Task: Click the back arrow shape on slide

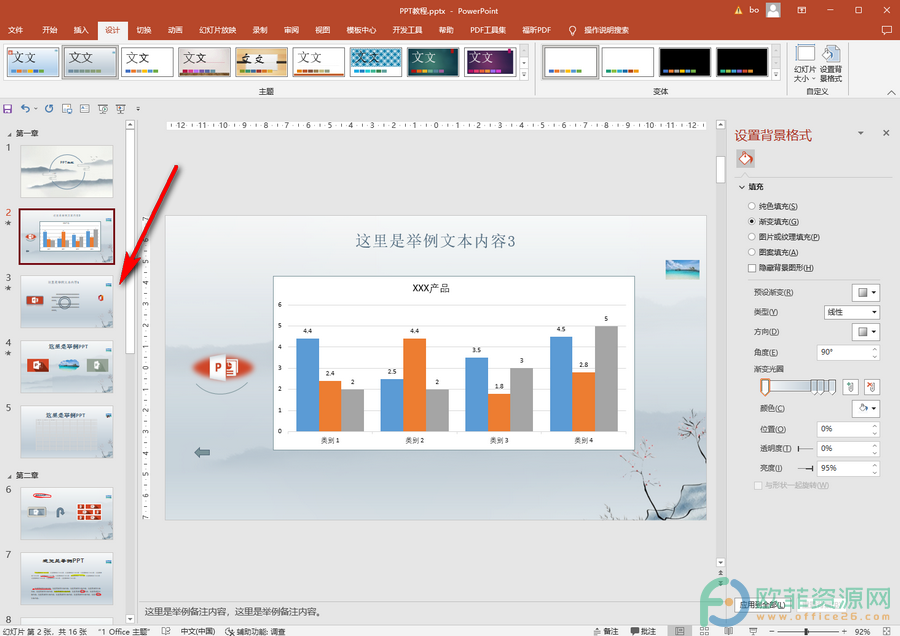Action: [202, 452]
